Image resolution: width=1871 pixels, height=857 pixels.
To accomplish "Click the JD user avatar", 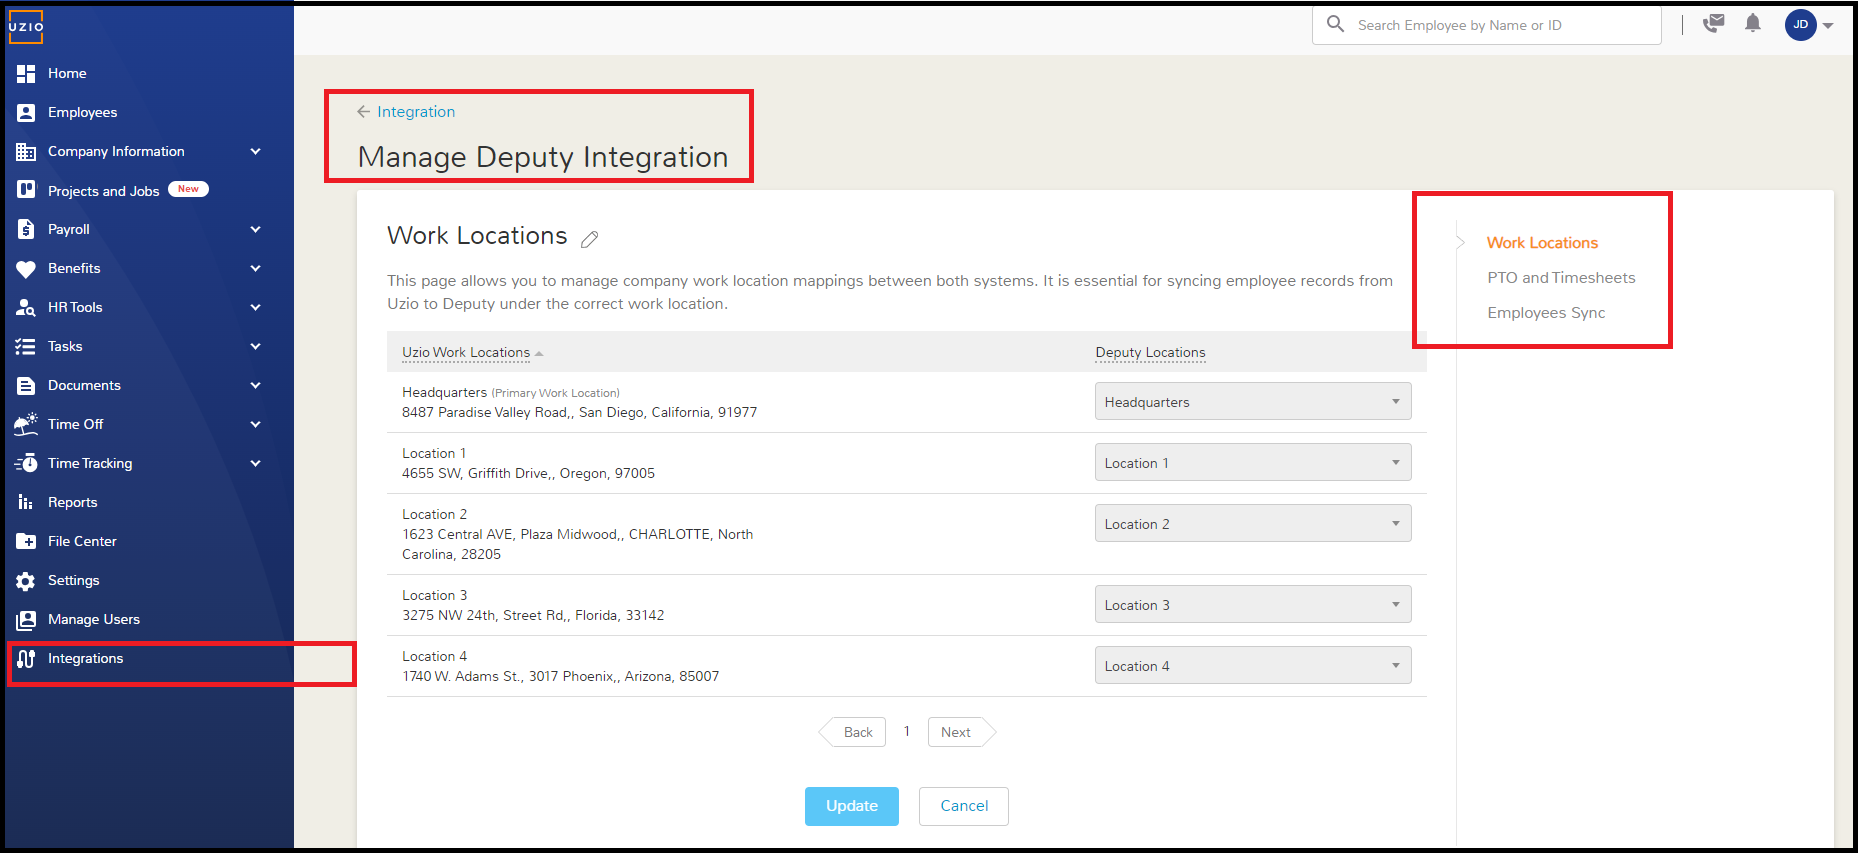I will pyautogui.click(x=1800, y=25).
